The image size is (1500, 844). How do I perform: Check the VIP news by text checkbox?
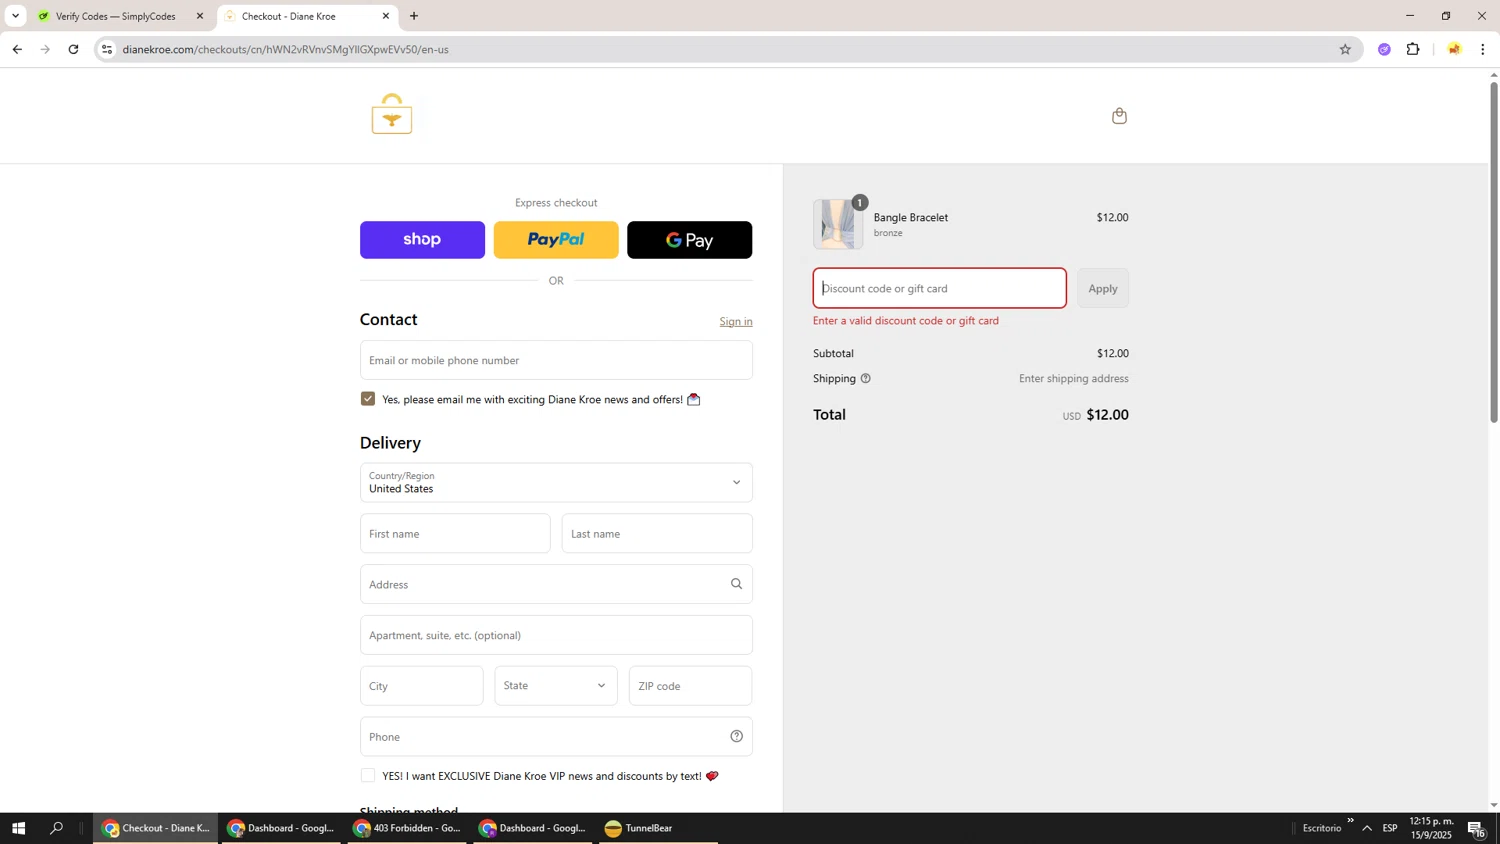click(368, 776)
